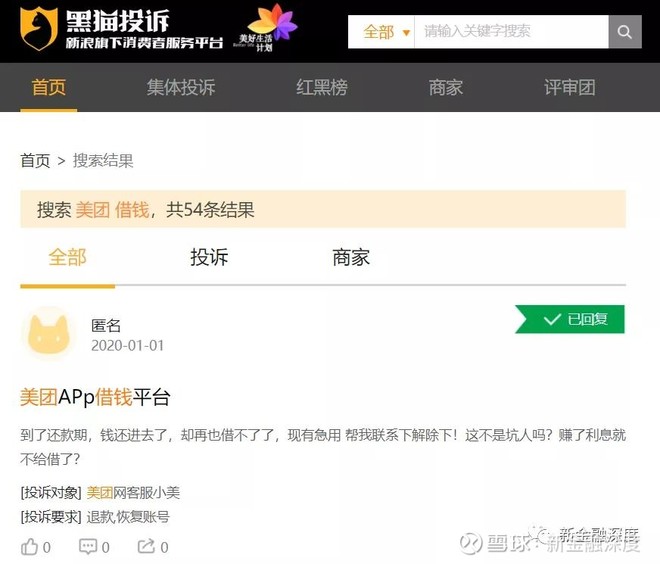660x564 pixels.
Task: Click the date 2020-01-01
Action: 128,346
